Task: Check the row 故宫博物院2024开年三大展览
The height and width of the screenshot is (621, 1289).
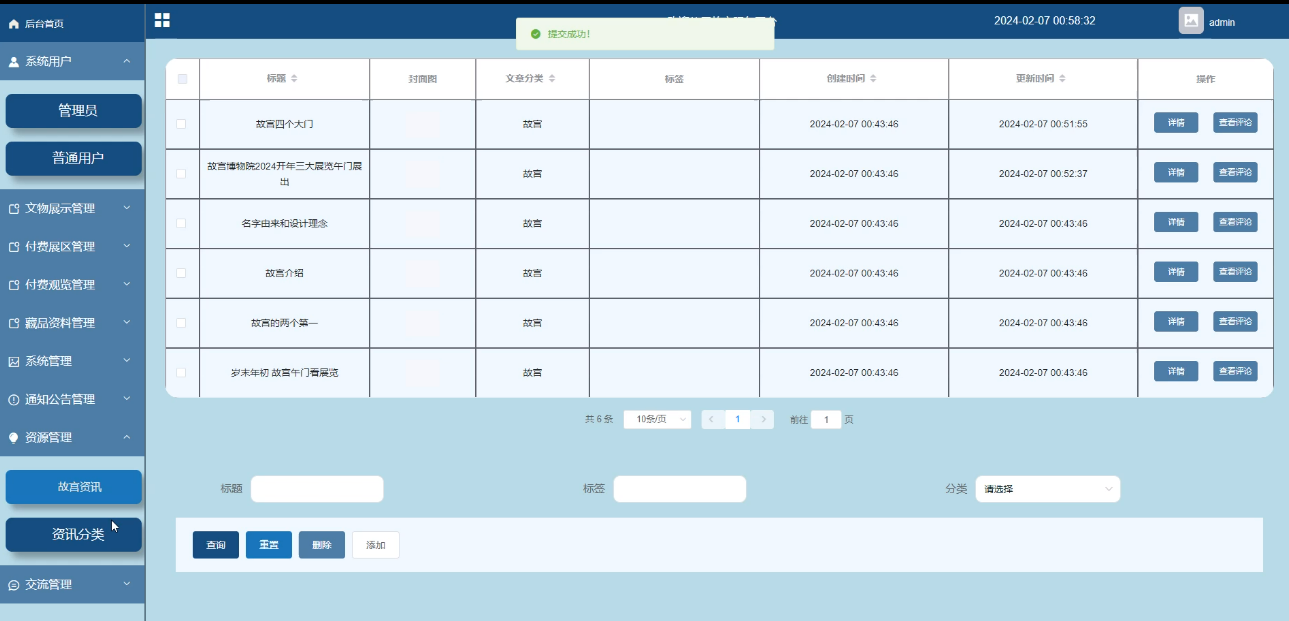Action: pos(181,174)
